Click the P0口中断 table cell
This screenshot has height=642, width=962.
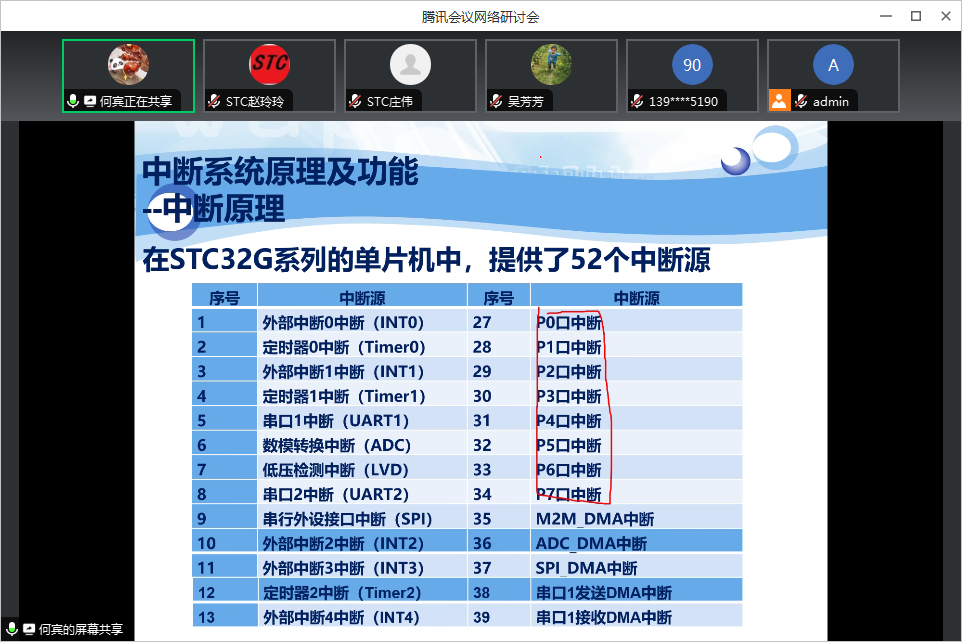pyautogui.click(x=636, y=322)
